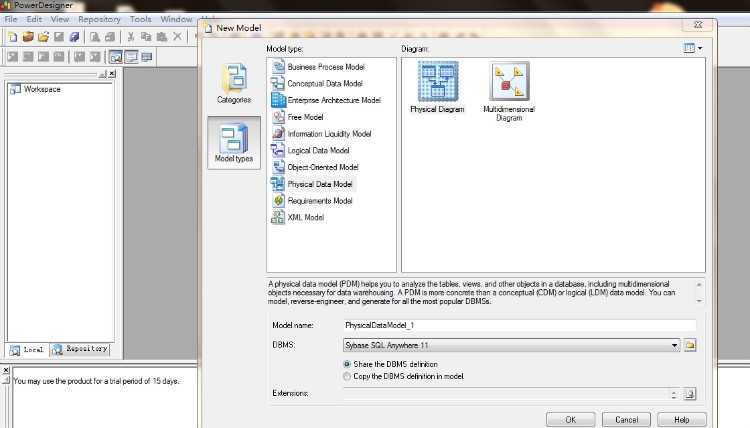Image resolution: width=750 pixels, height=428 pixels.
Task: Click the New Model toolbar icon
Action: [13, 37]
